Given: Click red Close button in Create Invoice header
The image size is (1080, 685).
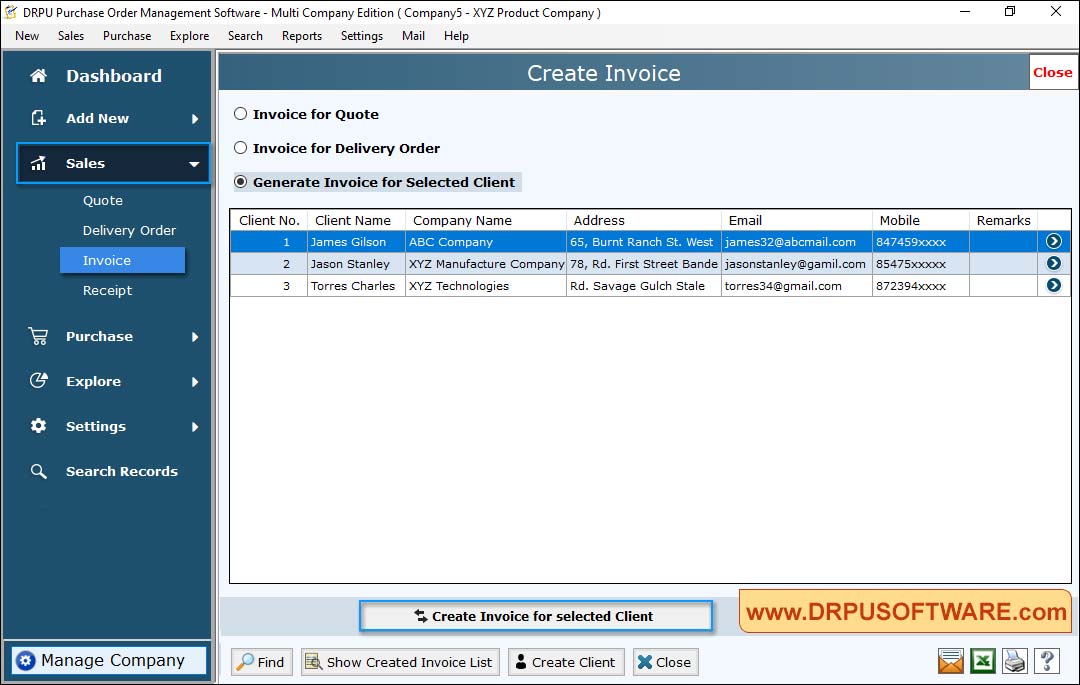Looking at the screenshot, I should [1052, 72].
